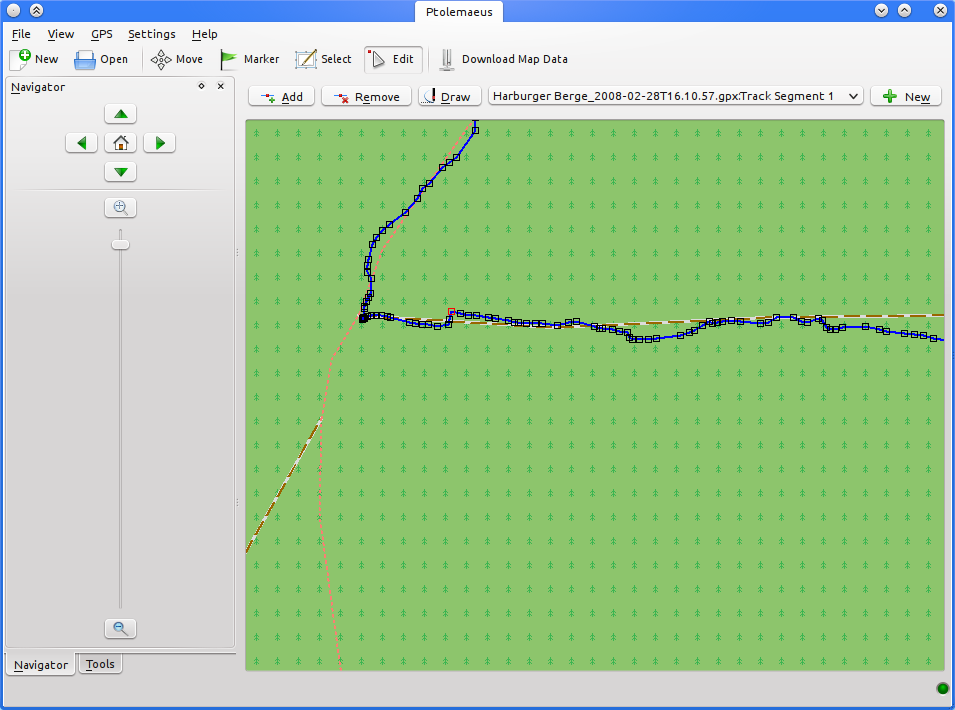Image resolution: width=955 pixels, height=710 pixels.
Task: Toggle the Edit mode button
Action: (392, 59)
